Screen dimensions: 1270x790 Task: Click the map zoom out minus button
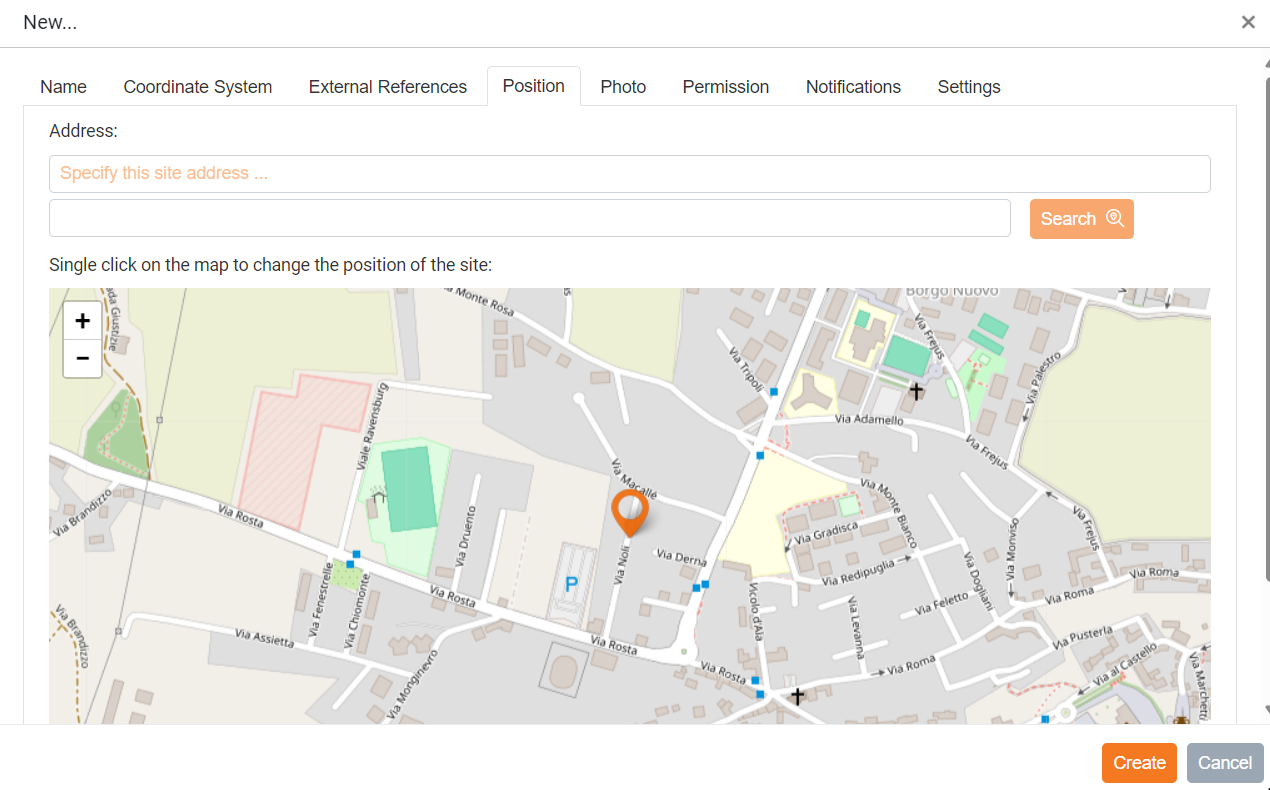click(x=82, y=358)
